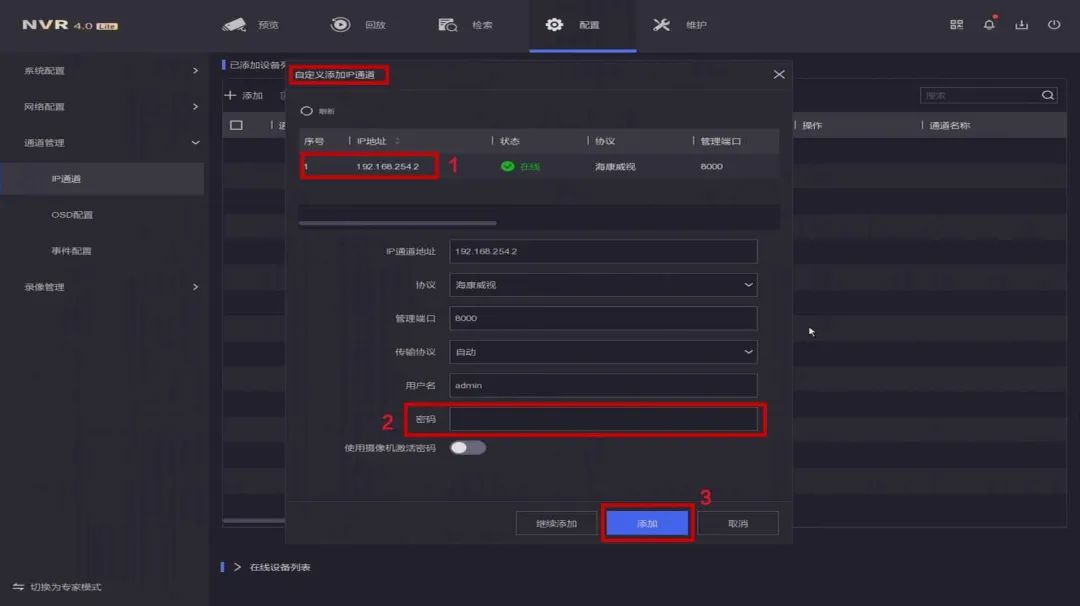Check the select-all checkbox in table header

[237, 126]
